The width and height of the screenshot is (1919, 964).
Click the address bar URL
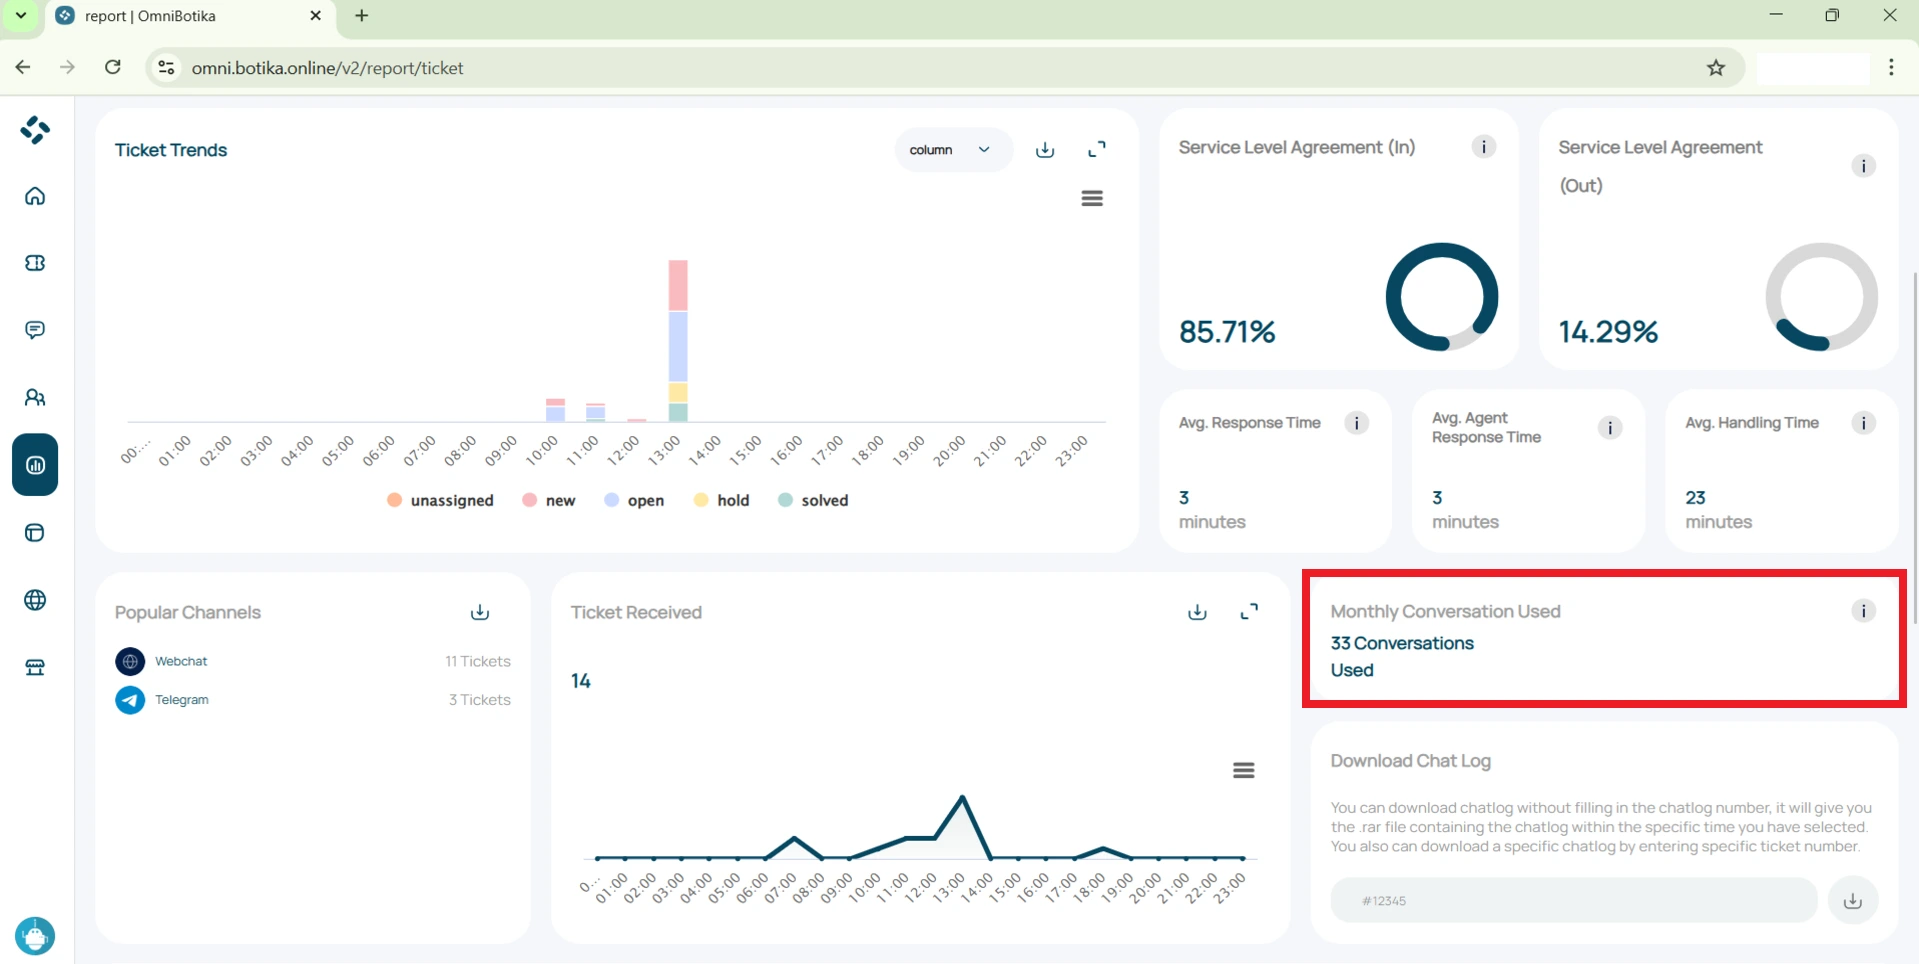click(328, 68)
